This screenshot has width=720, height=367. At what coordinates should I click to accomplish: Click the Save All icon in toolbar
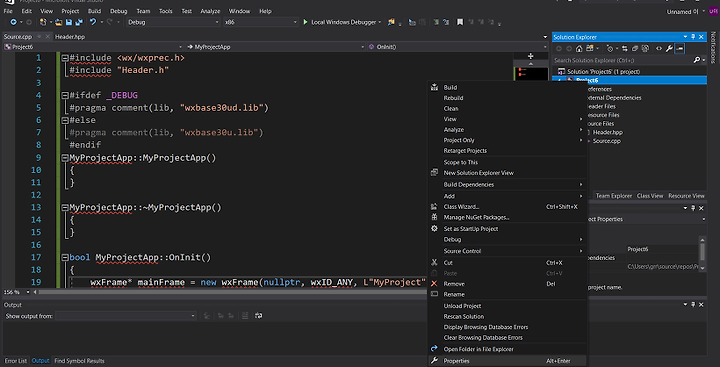79,22
